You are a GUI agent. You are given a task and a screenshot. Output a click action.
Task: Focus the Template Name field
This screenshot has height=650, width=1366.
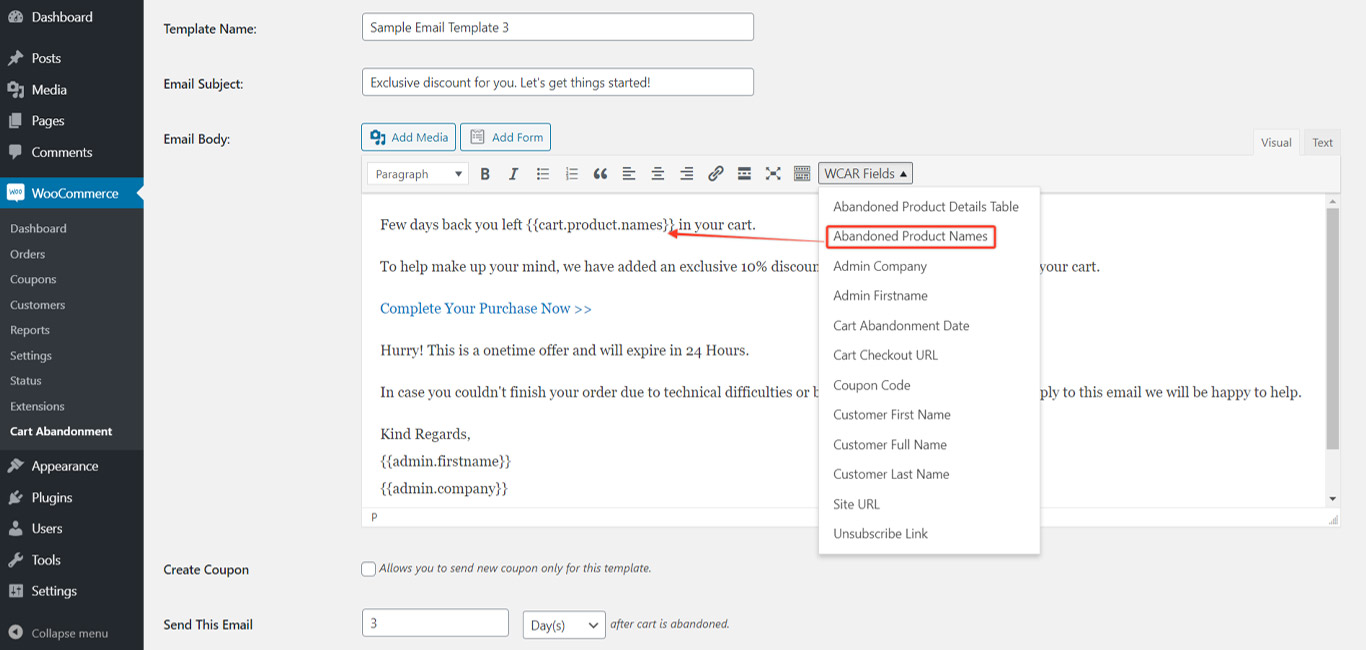tap(558, 27)
